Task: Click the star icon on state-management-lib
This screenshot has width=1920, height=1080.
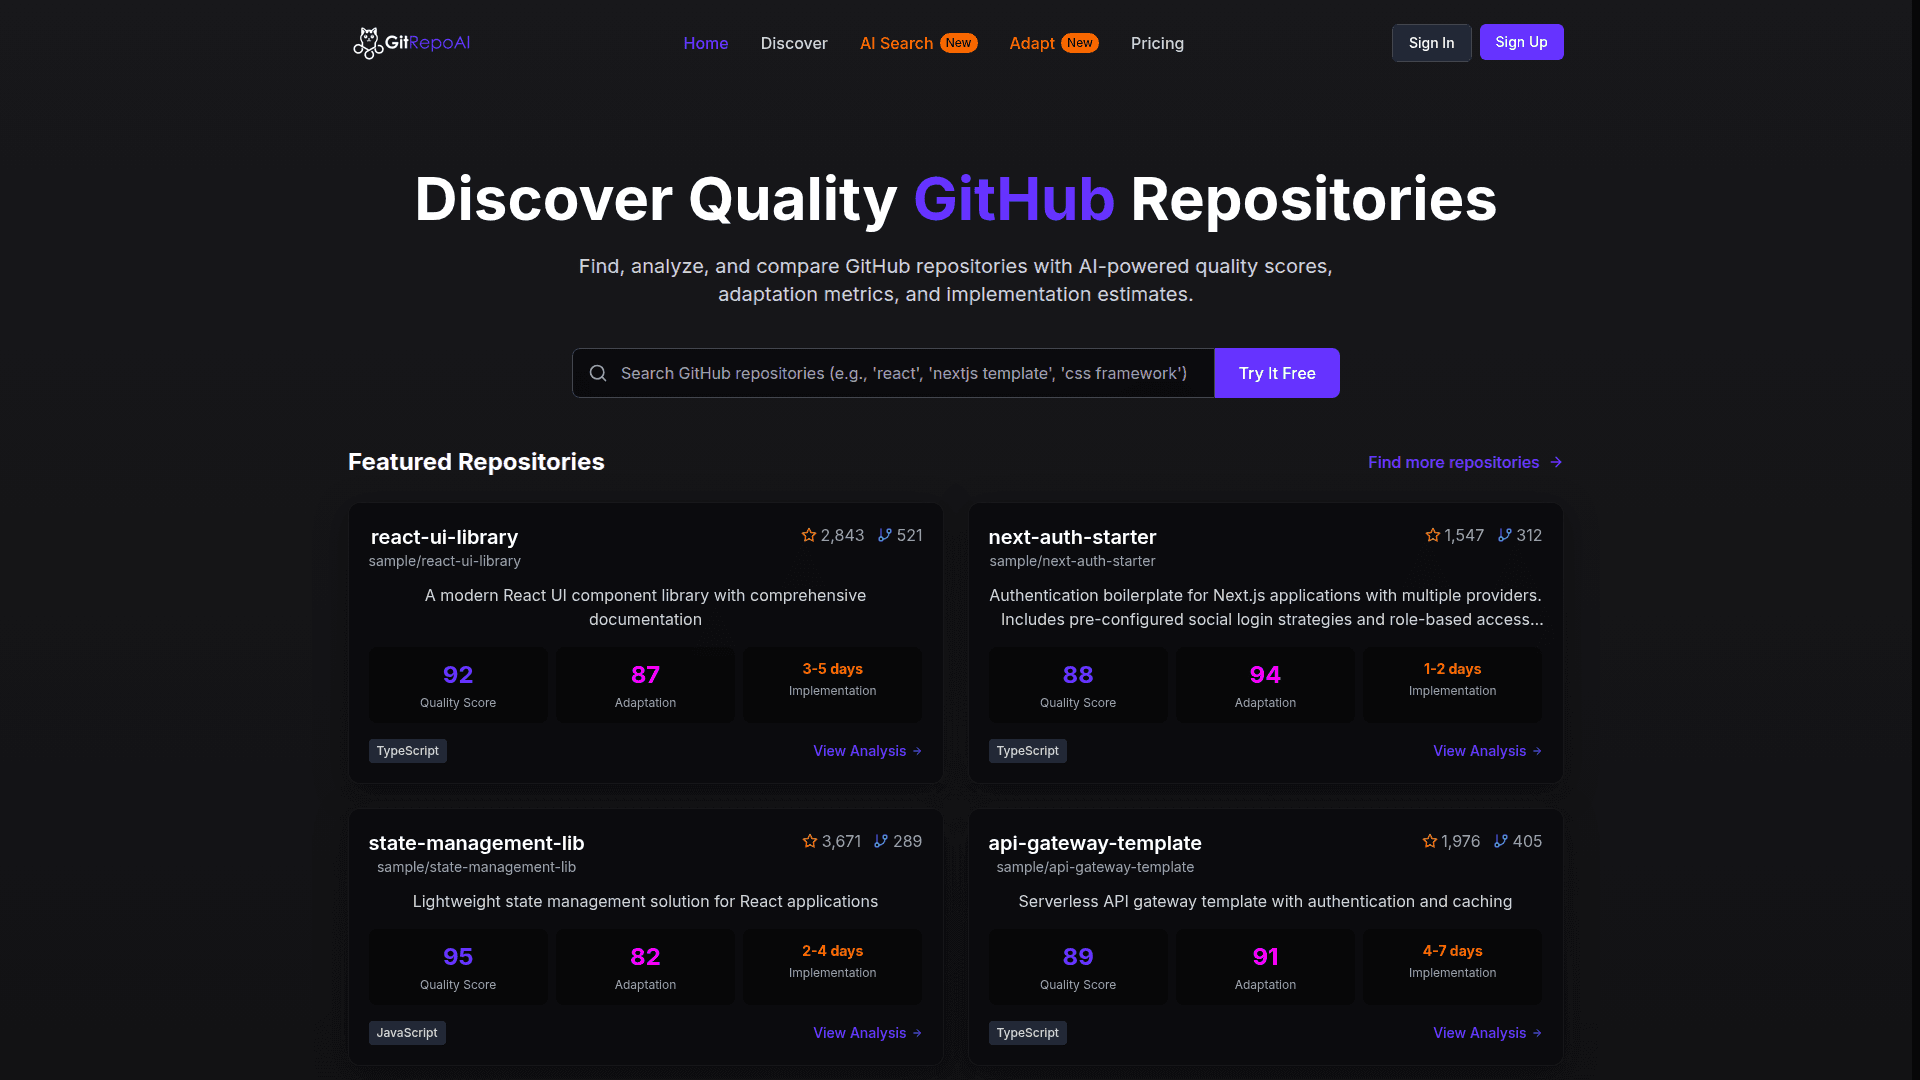Action: 808,841
